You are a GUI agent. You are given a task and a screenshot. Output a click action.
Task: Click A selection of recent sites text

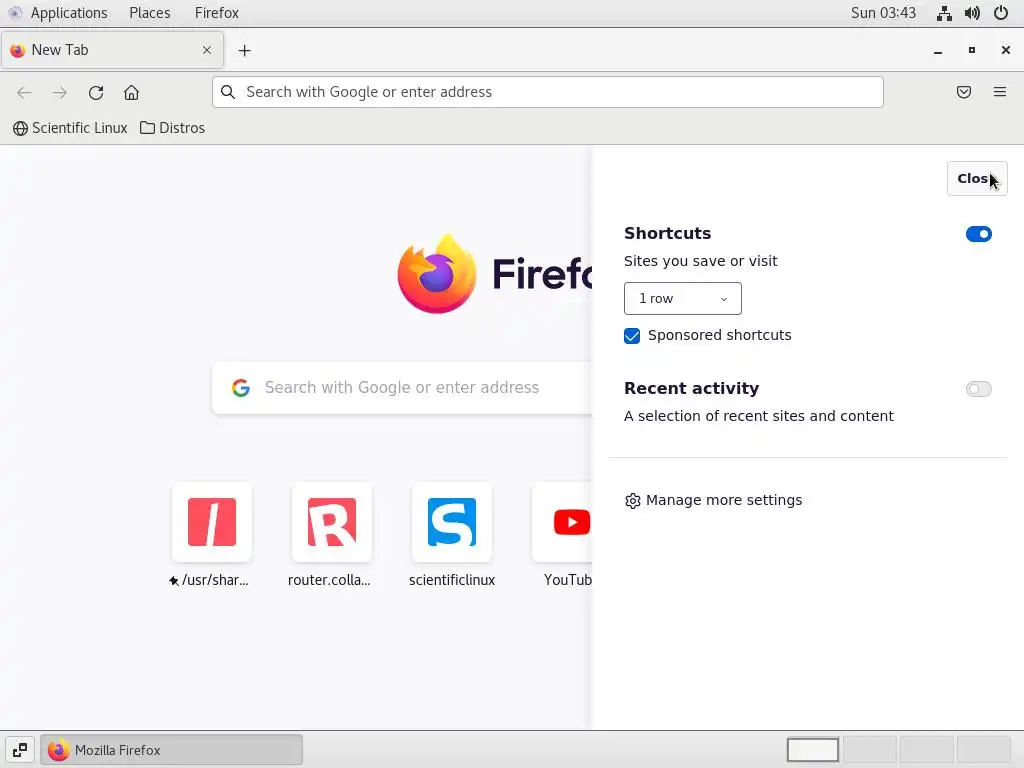[759, 416]
